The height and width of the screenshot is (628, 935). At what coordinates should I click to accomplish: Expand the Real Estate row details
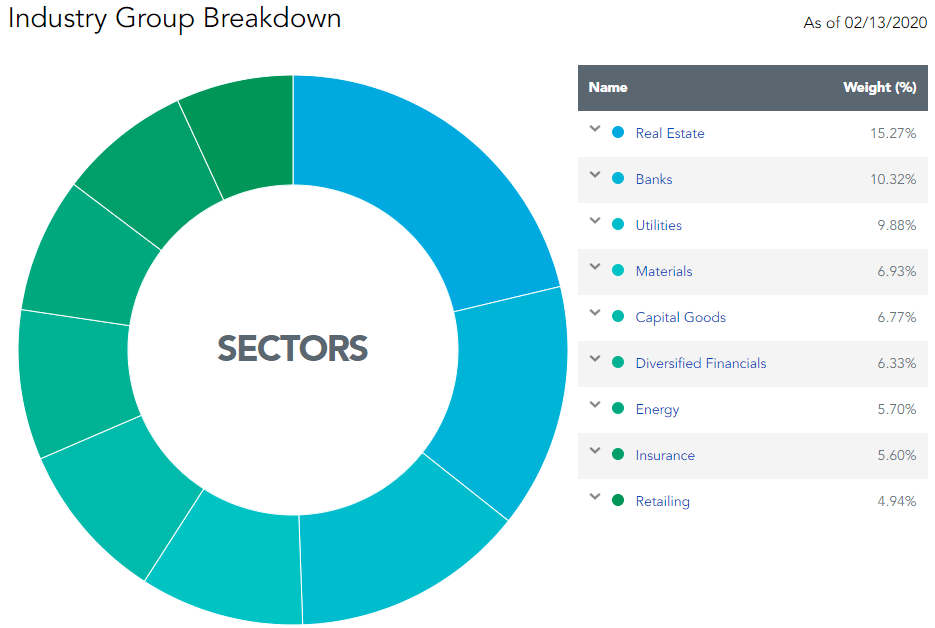tap(595, 131)
